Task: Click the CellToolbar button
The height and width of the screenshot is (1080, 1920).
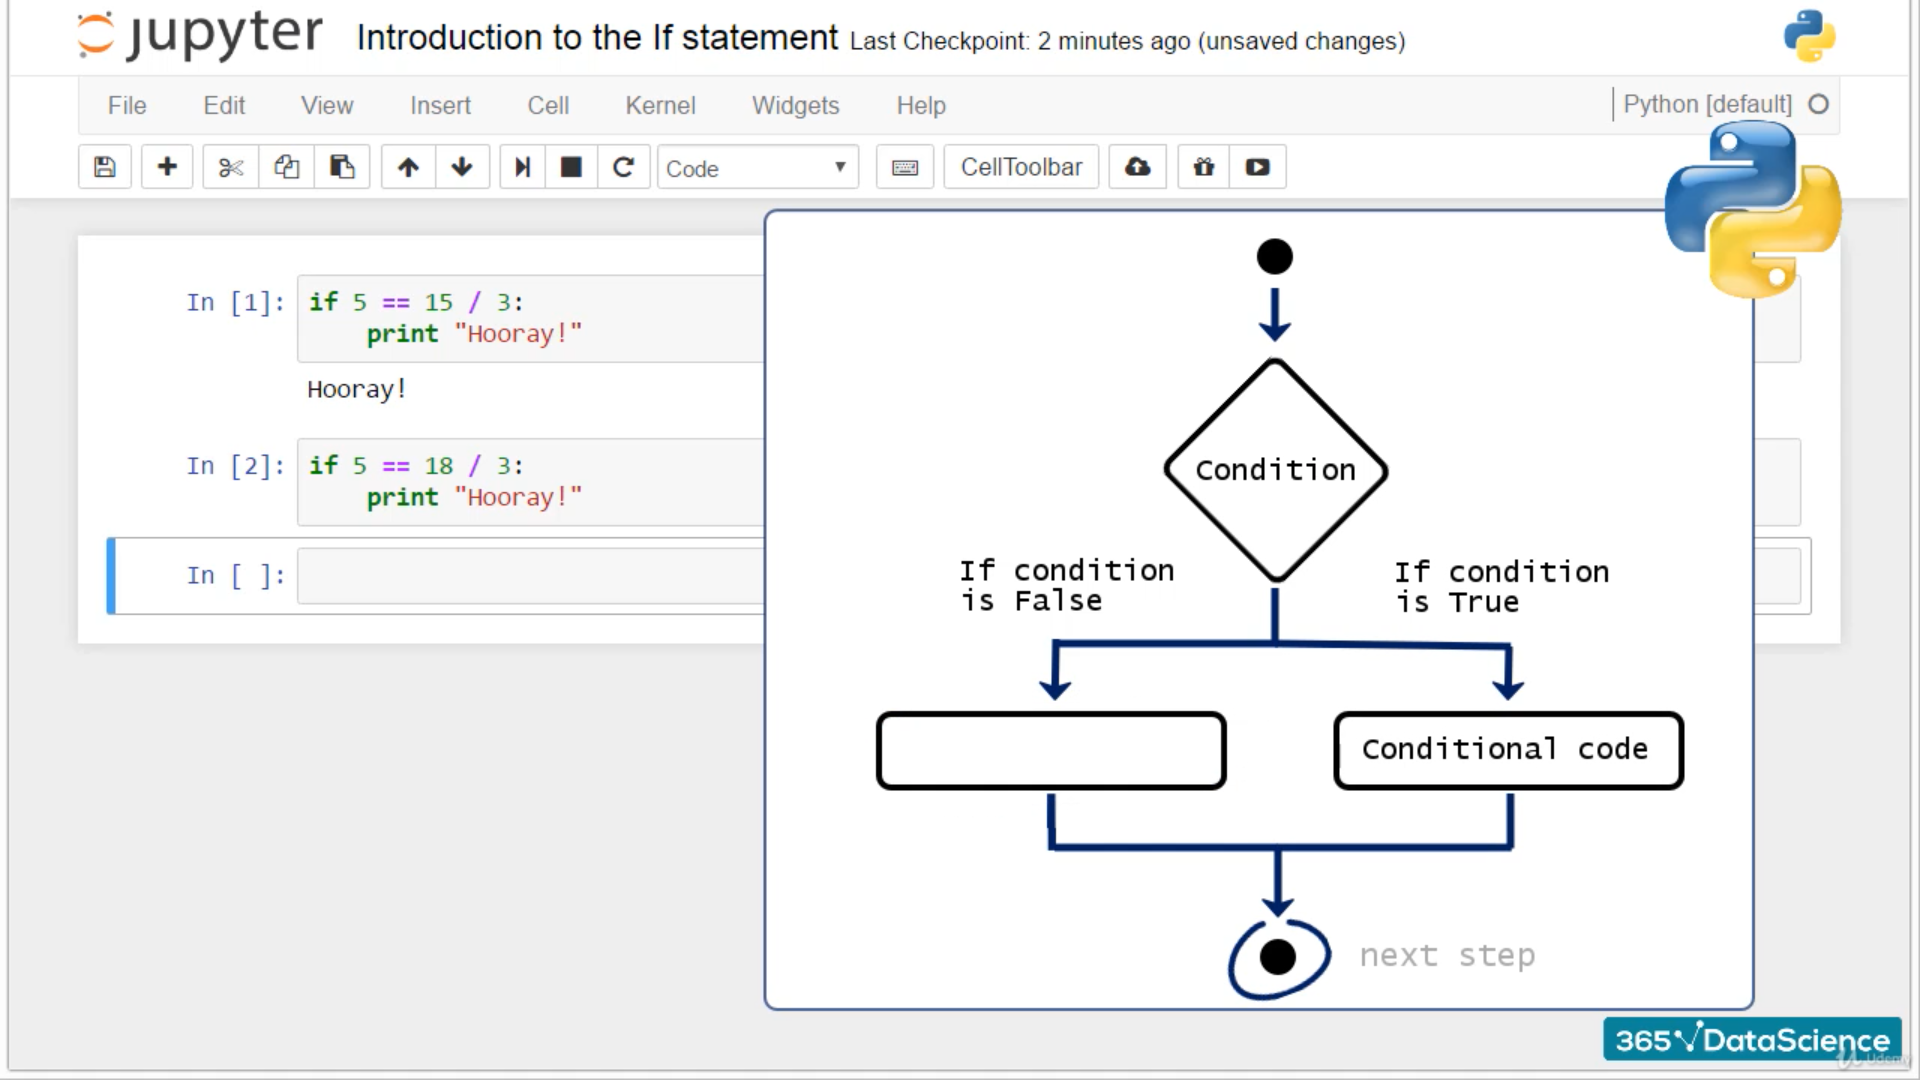Action: [1021, 167]
